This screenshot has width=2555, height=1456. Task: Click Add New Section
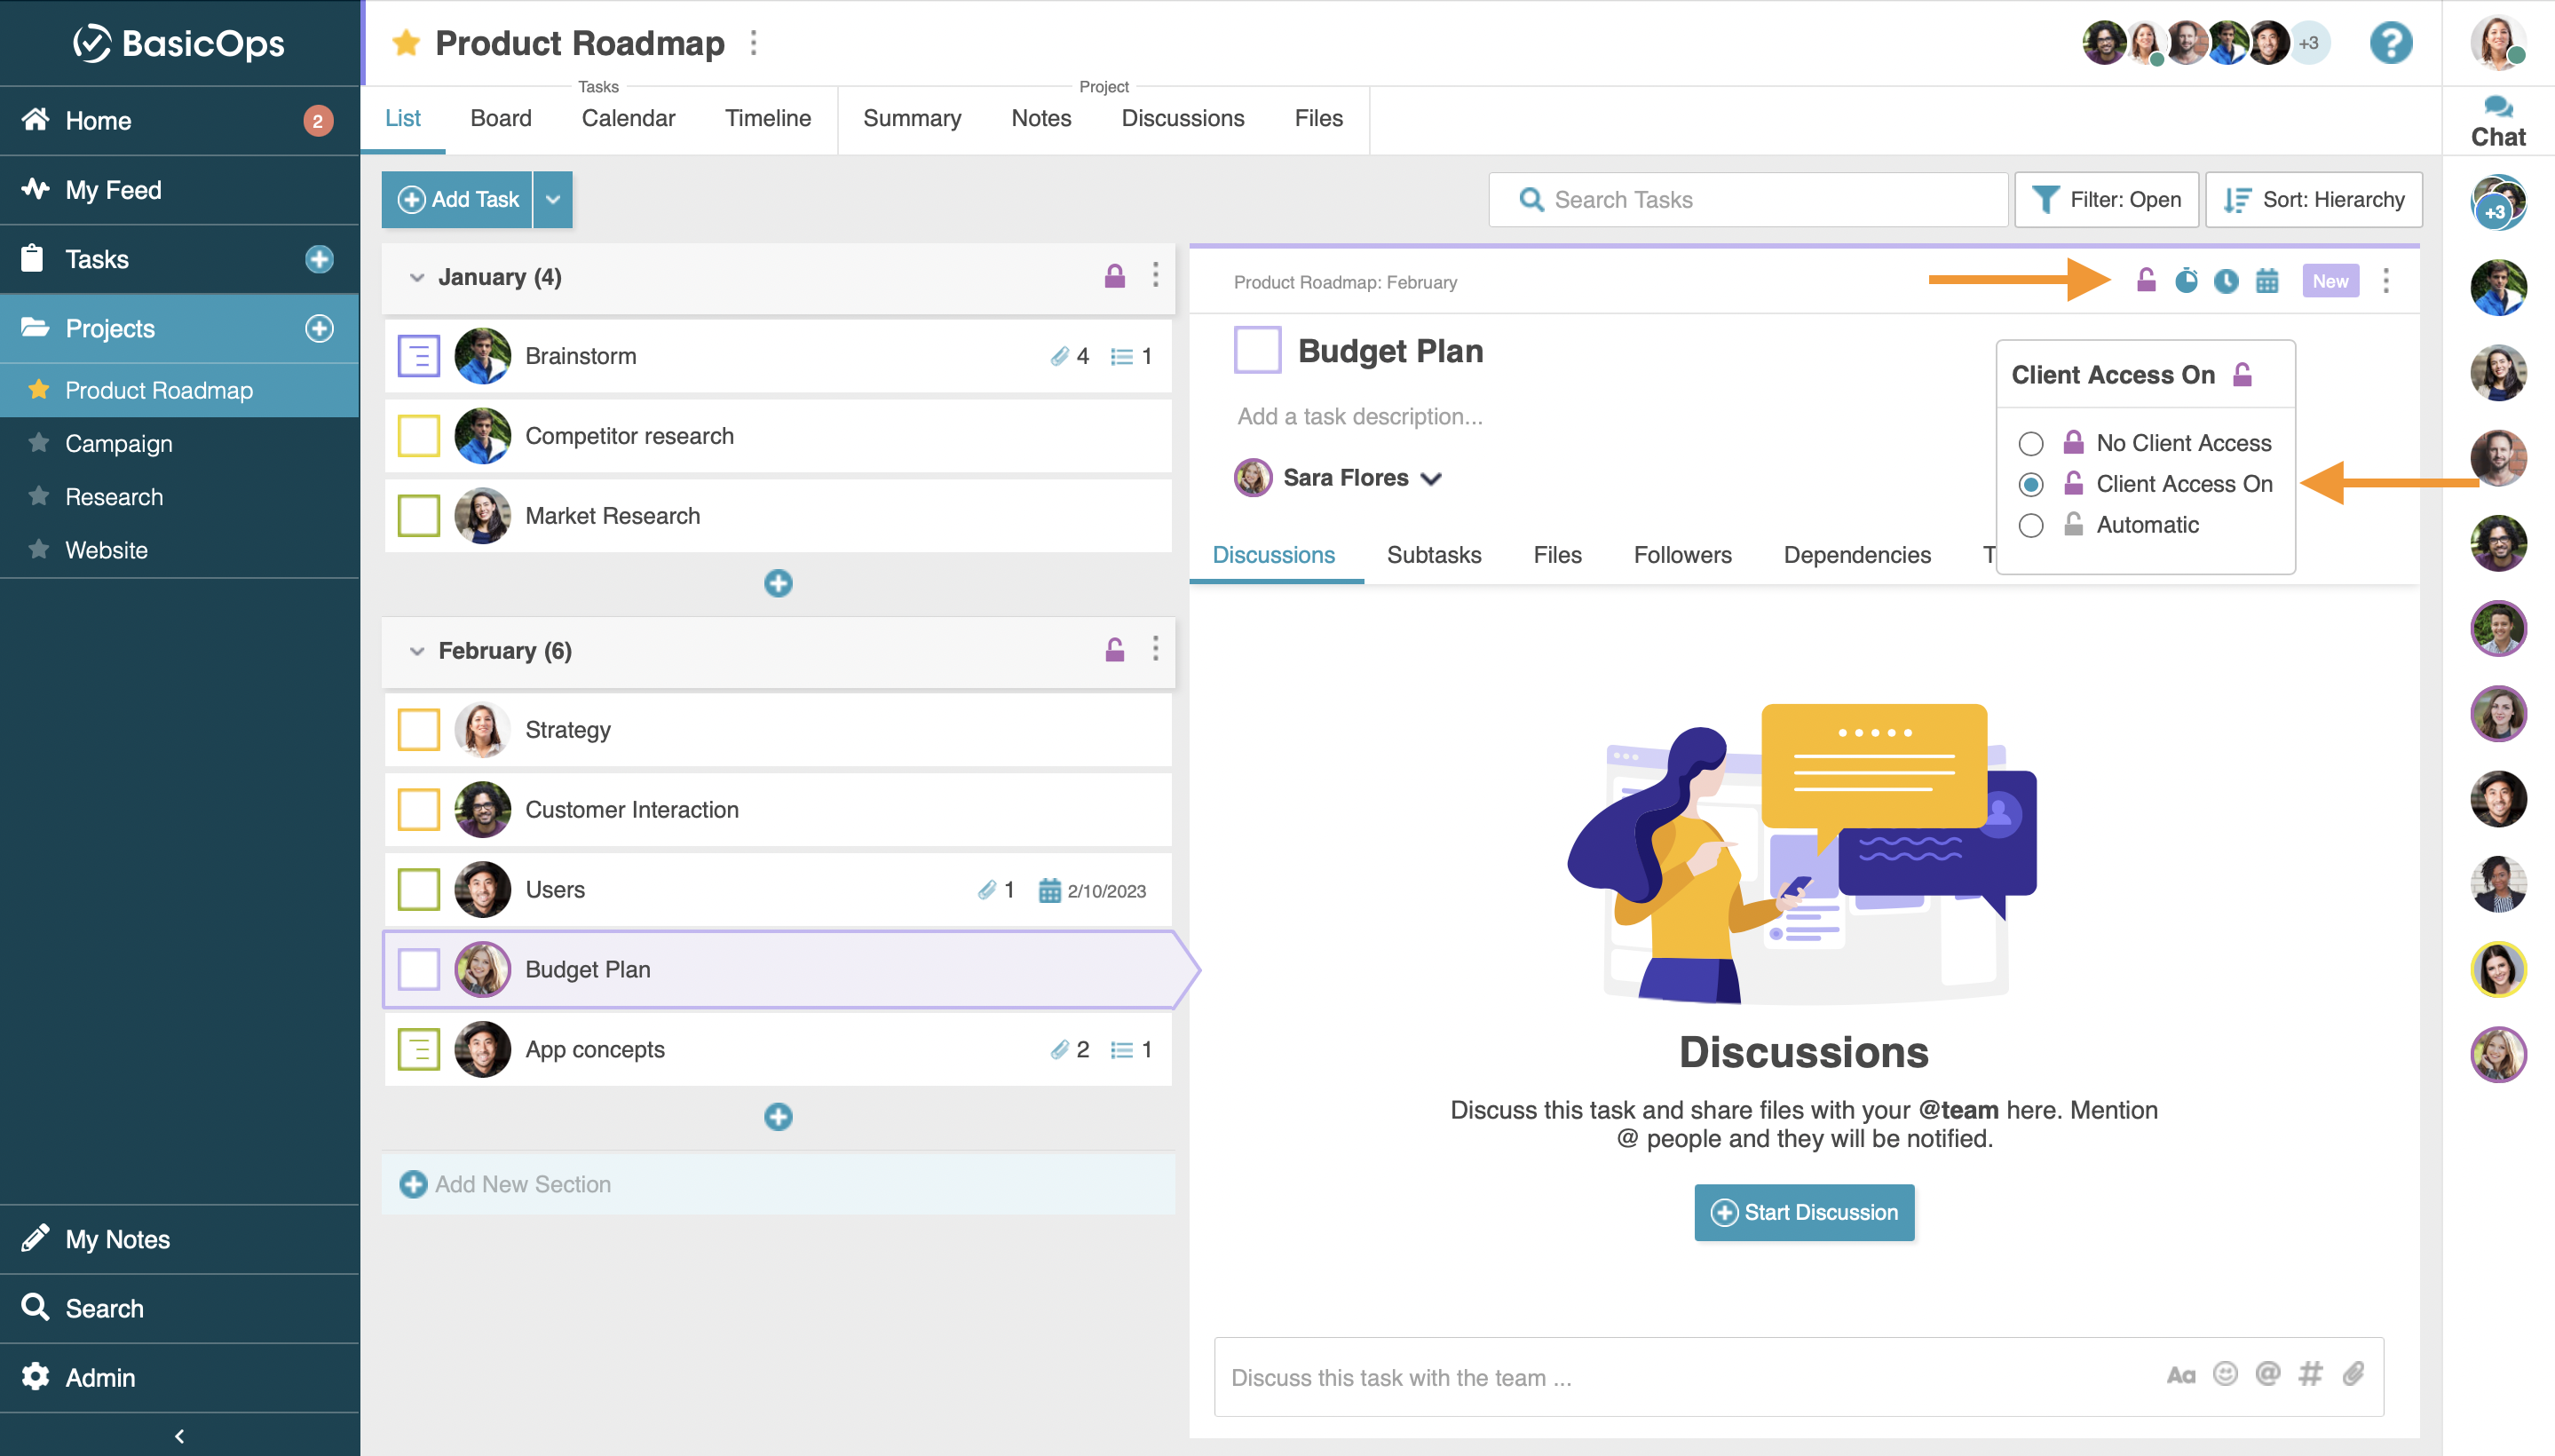pyautogui.click(x=778, y=1184)
